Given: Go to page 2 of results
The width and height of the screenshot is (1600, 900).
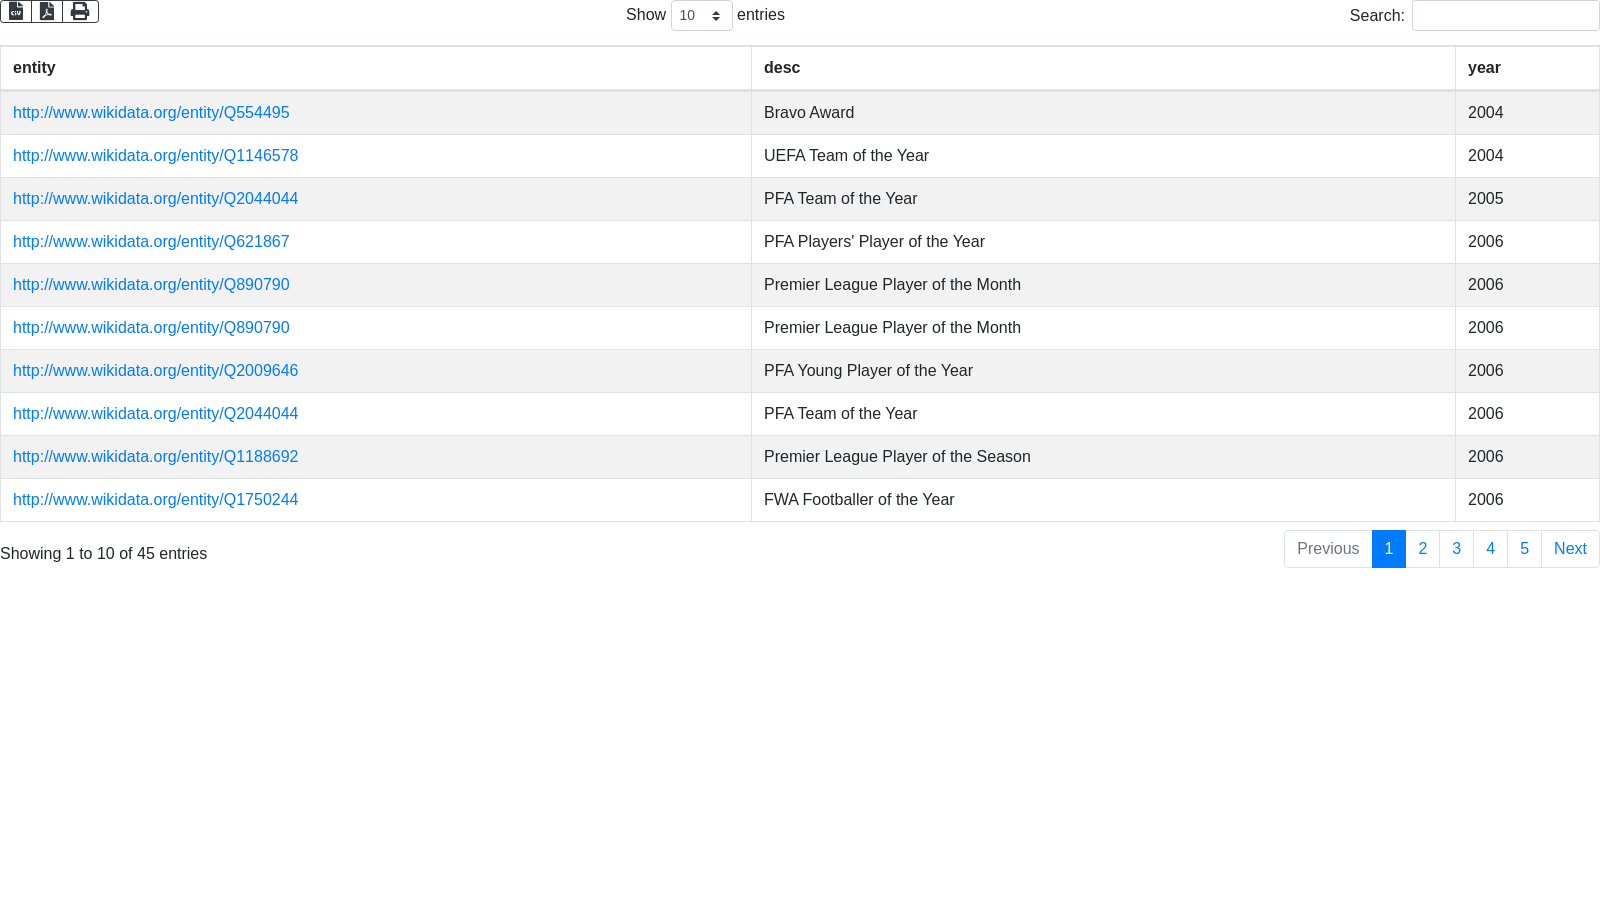Looking at the screenshot, I should 1422,549.
